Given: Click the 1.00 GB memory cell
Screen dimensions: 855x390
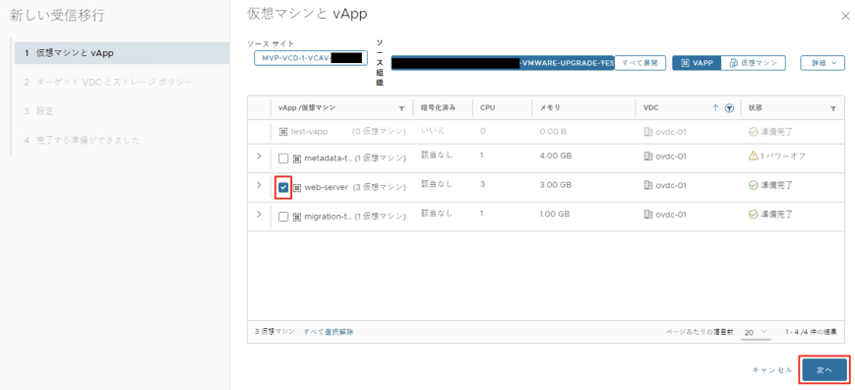Looking at the screenshot, I should pos(555,214).
